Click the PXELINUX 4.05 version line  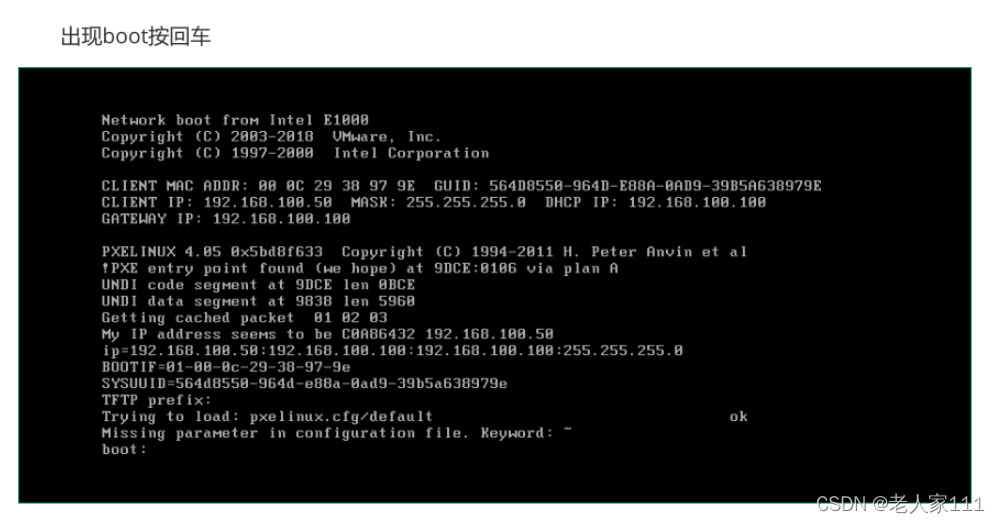tap(424, 252)
